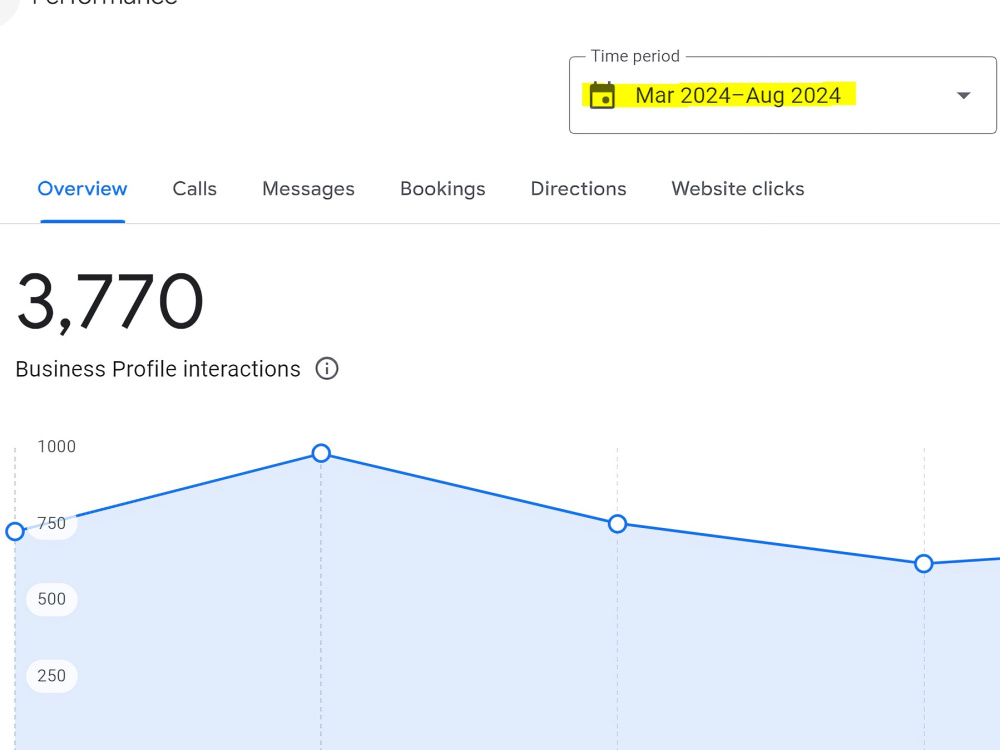Select the first chart data point near 750
The height and width of the screenshot is (750, 1000).
[15, 531]
